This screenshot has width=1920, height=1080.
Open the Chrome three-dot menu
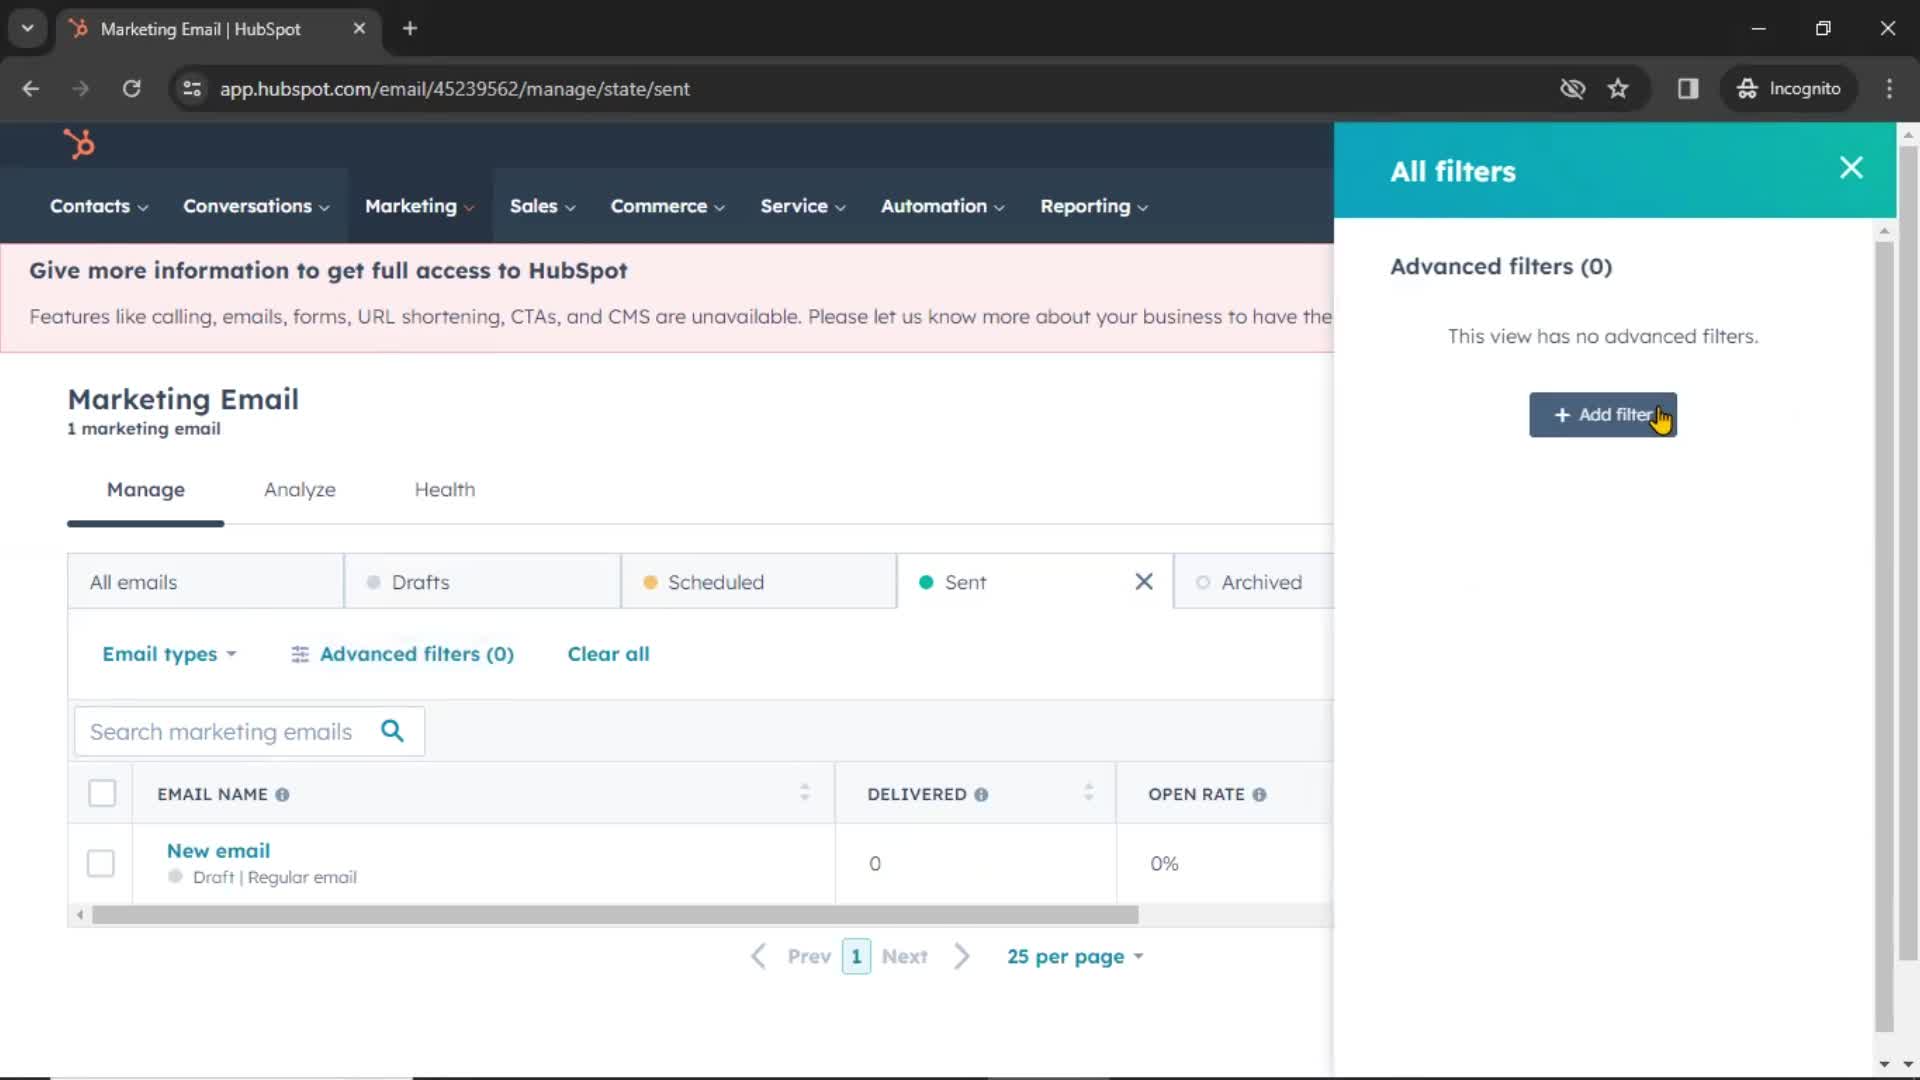1889,89
